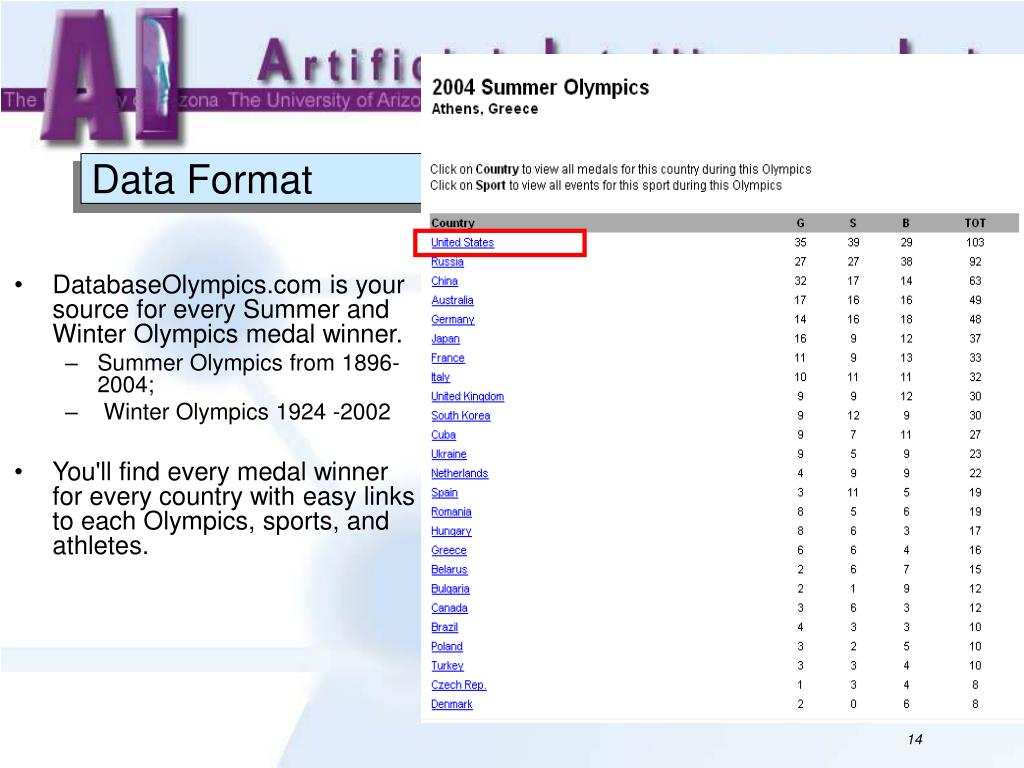The width and height of the screenshot is (1024, 768).
Task: Open the Denmark country link
Action: coord(451,704)
